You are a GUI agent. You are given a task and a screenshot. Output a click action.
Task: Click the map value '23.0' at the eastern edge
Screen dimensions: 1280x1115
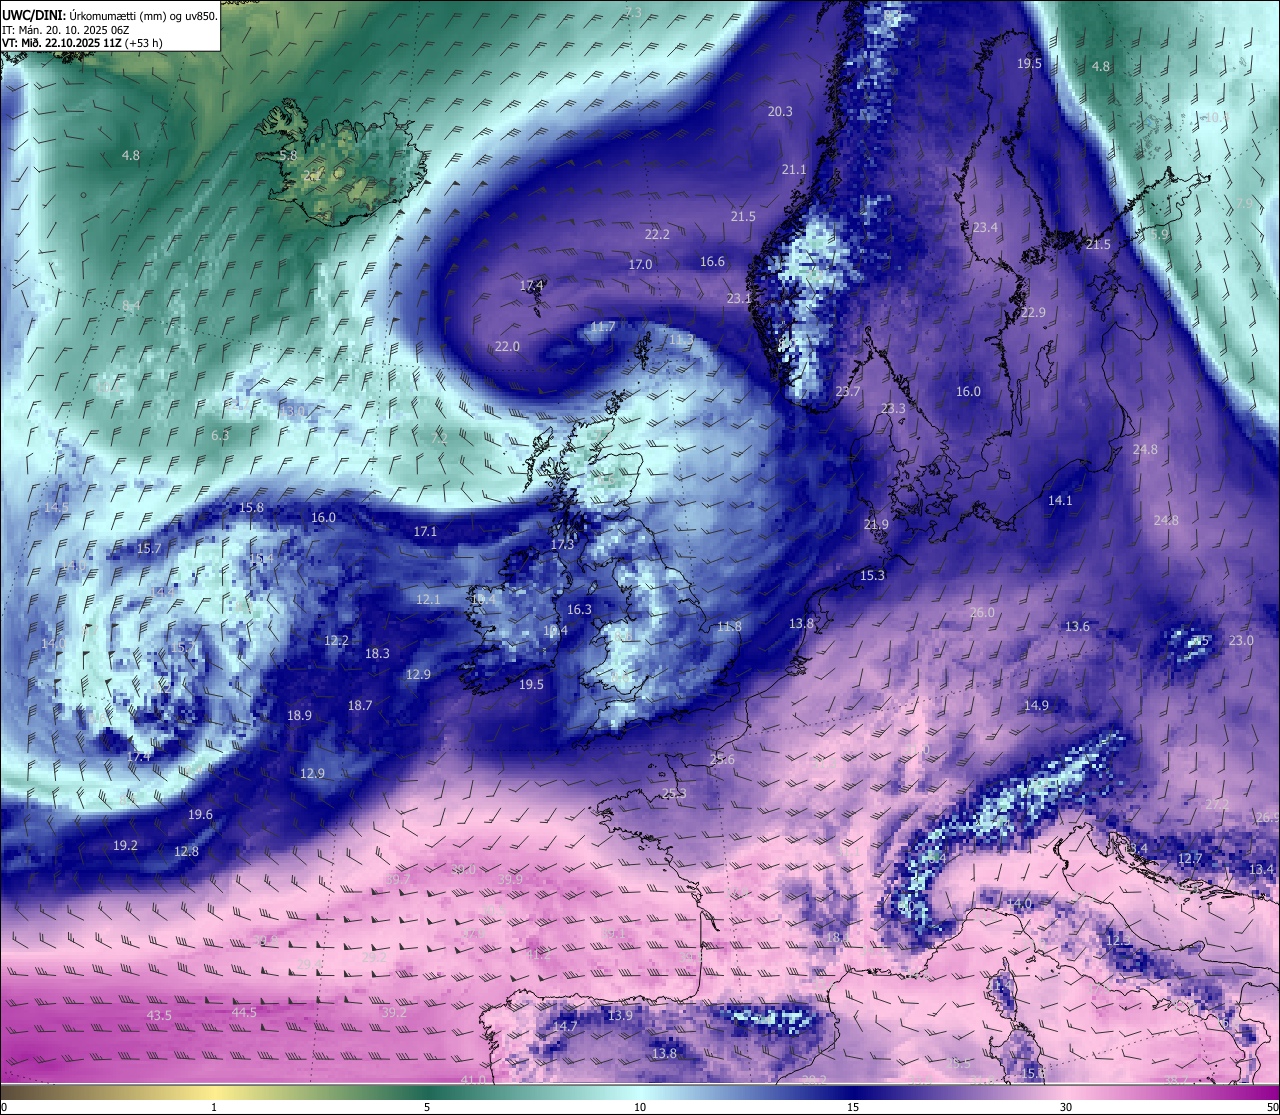[1241, 640]
